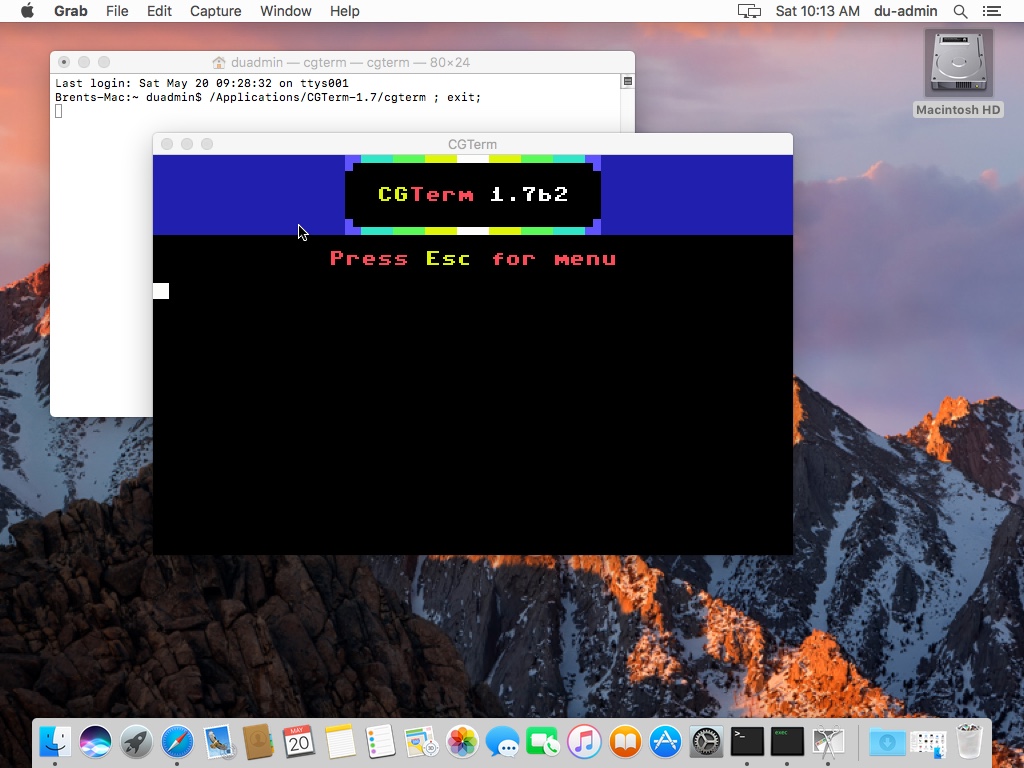Open Downloads folder stack in Dock
The width and height of the screenshot is (1024, 768).
point(887,742)
